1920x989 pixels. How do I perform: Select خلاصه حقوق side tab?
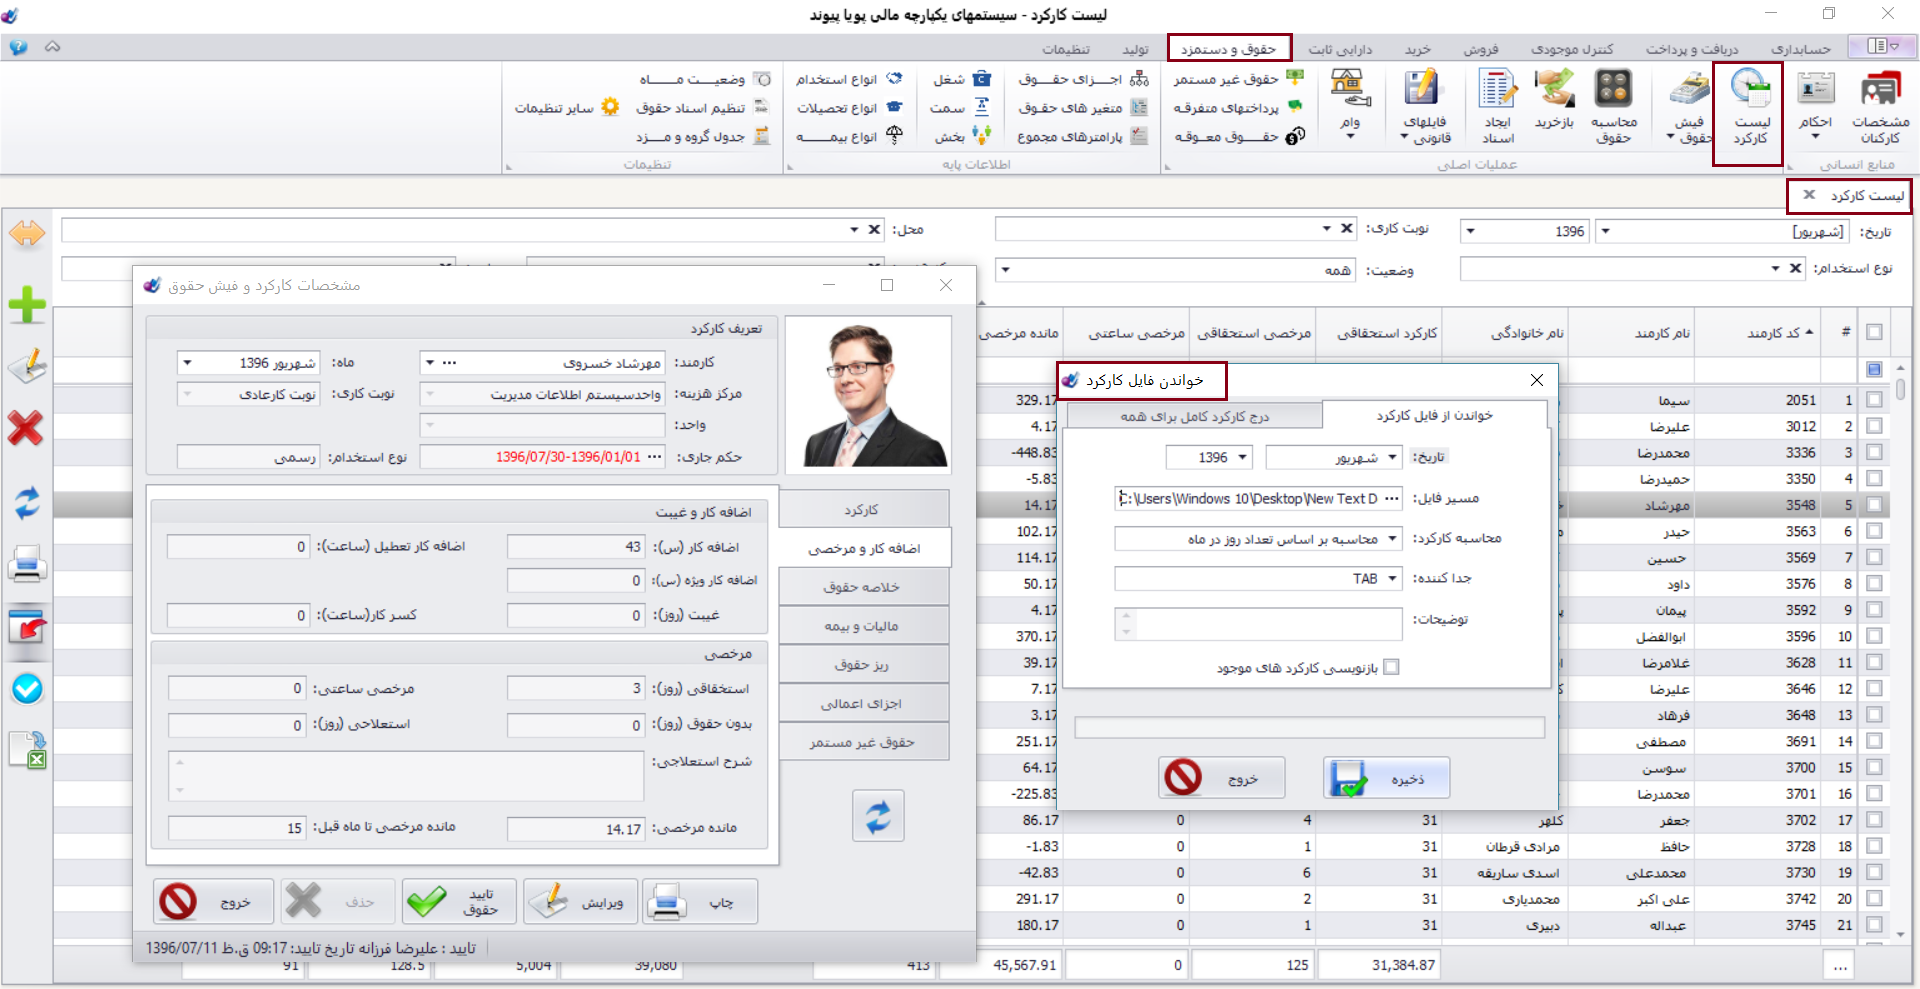coord(863,587)
